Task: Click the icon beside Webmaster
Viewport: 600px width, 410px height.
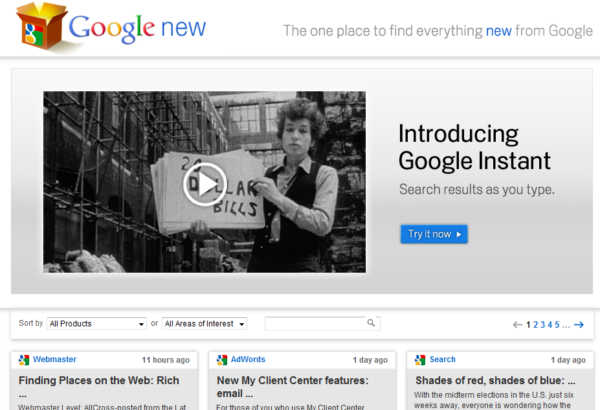Action: (24, 359)
